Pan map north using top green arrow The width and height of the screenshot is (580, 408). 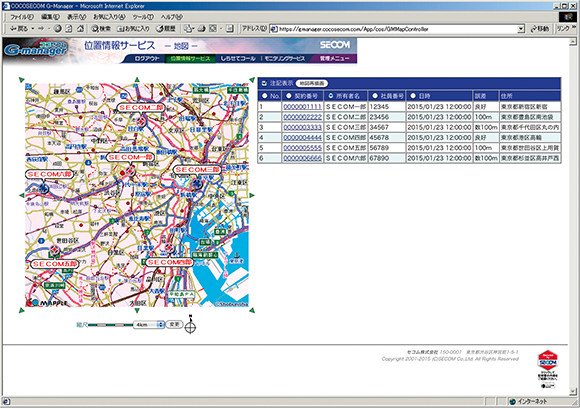pos(137,80)
